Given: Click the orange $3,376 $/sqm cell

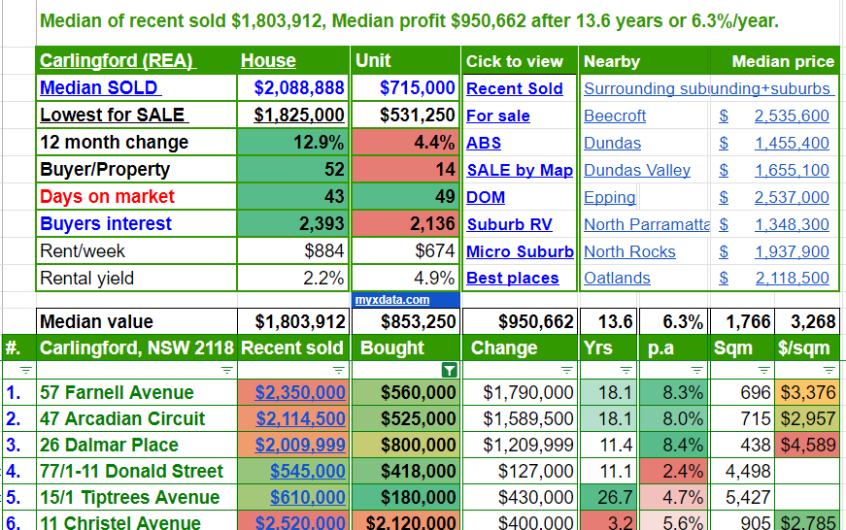Looking at the screenshot, I should point(808,393).
